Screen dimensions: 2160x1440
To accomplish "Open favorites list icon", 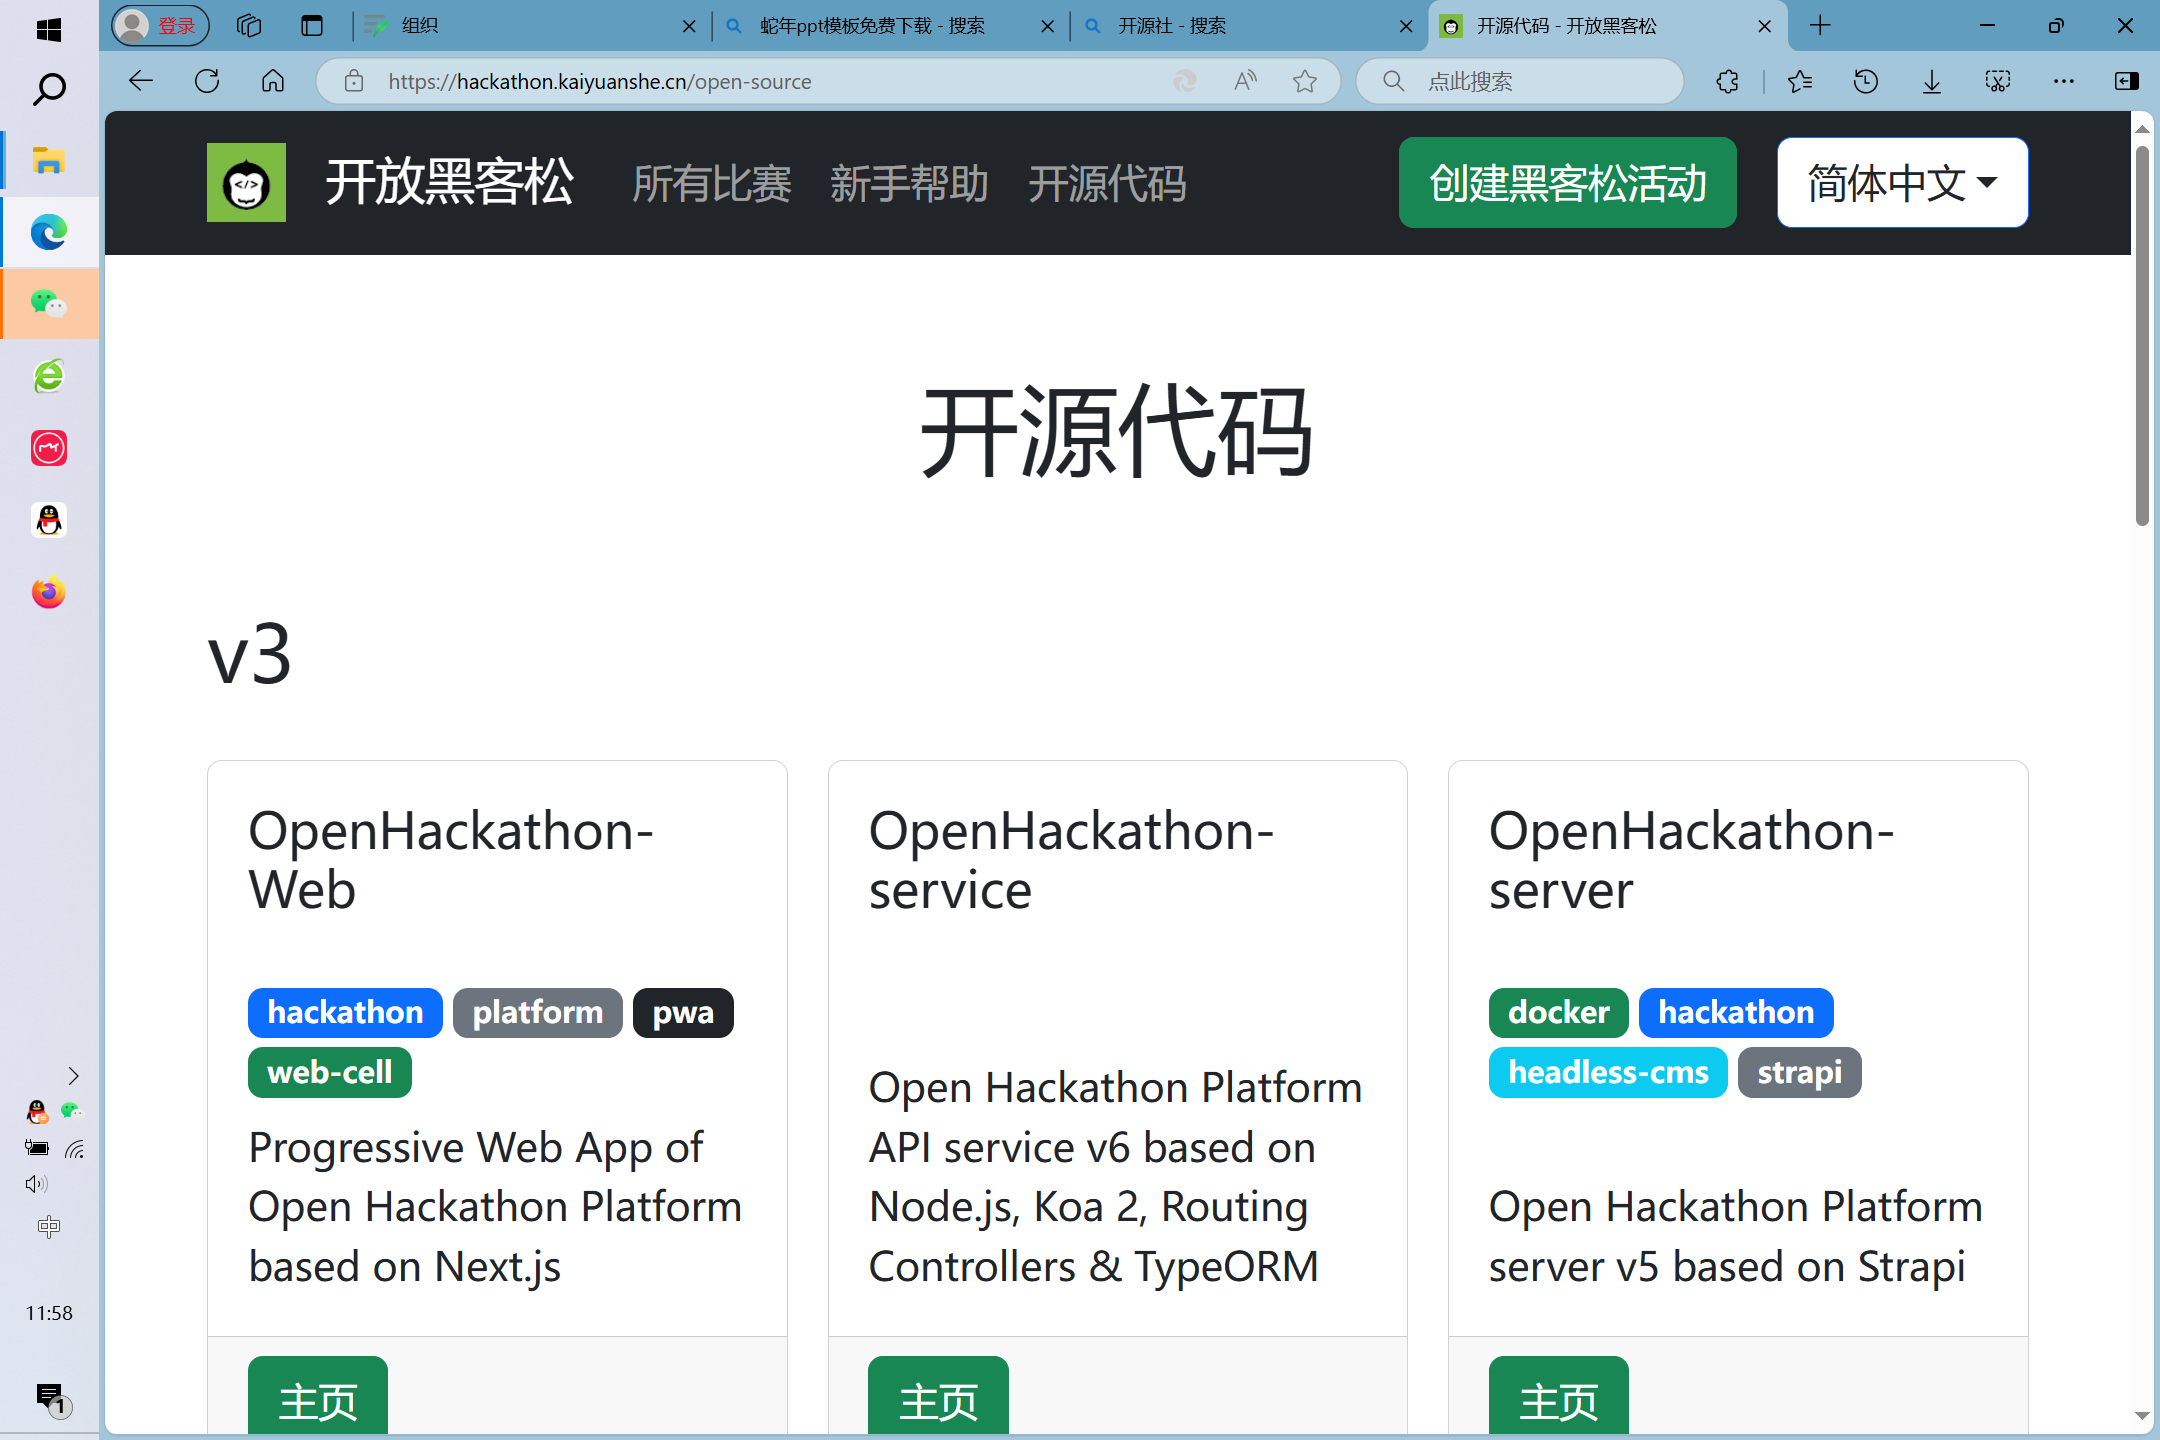I will tap(1800, 82).
